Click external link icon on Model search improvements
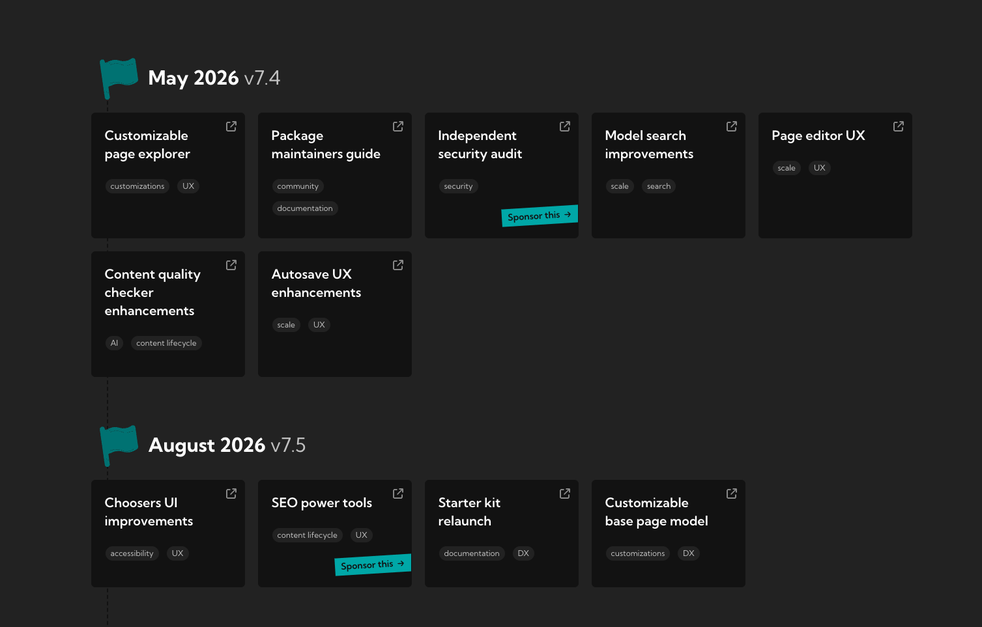The width and height of the screenshot is (982, 627). 732,126
